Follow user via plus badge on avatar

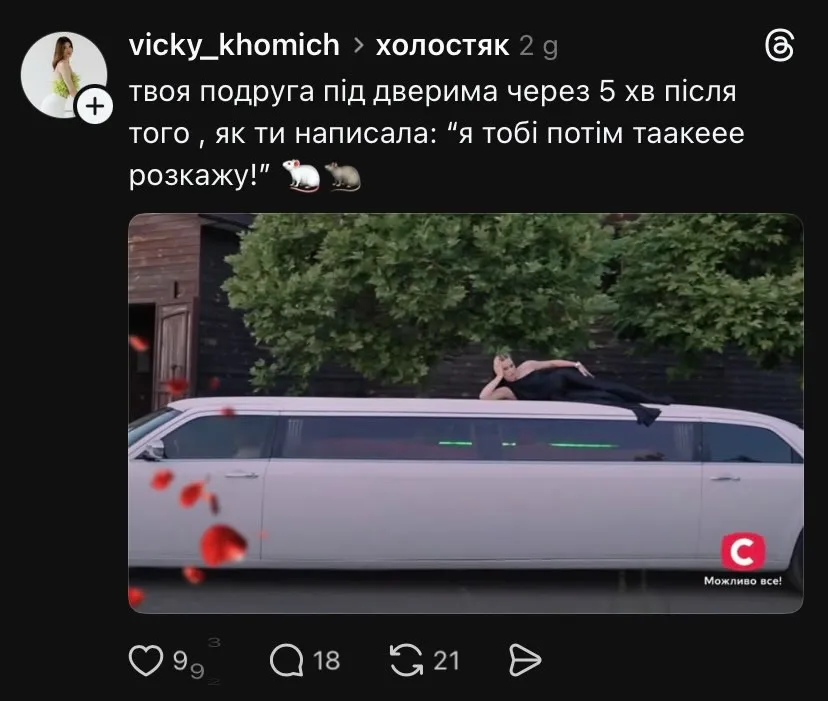[x=95, y=106]
